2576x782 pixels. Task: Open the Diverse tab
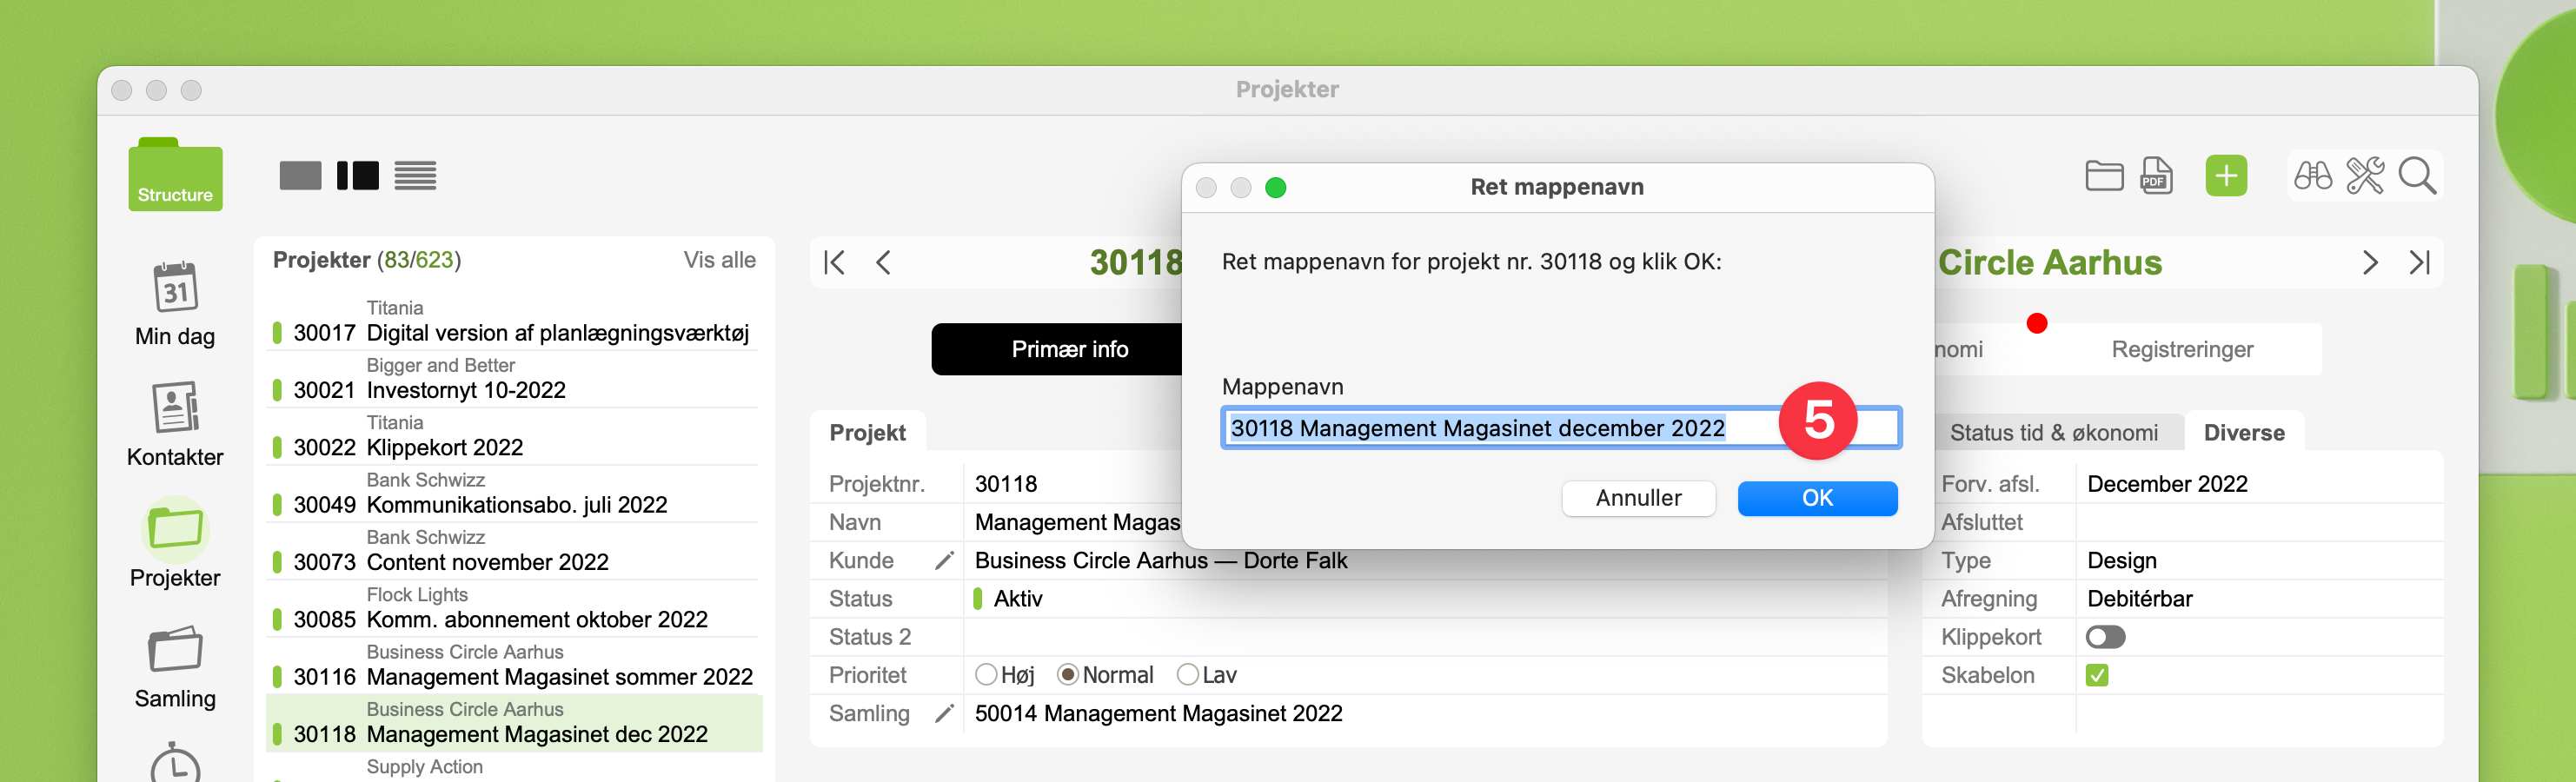click(x=2243, y=433)
